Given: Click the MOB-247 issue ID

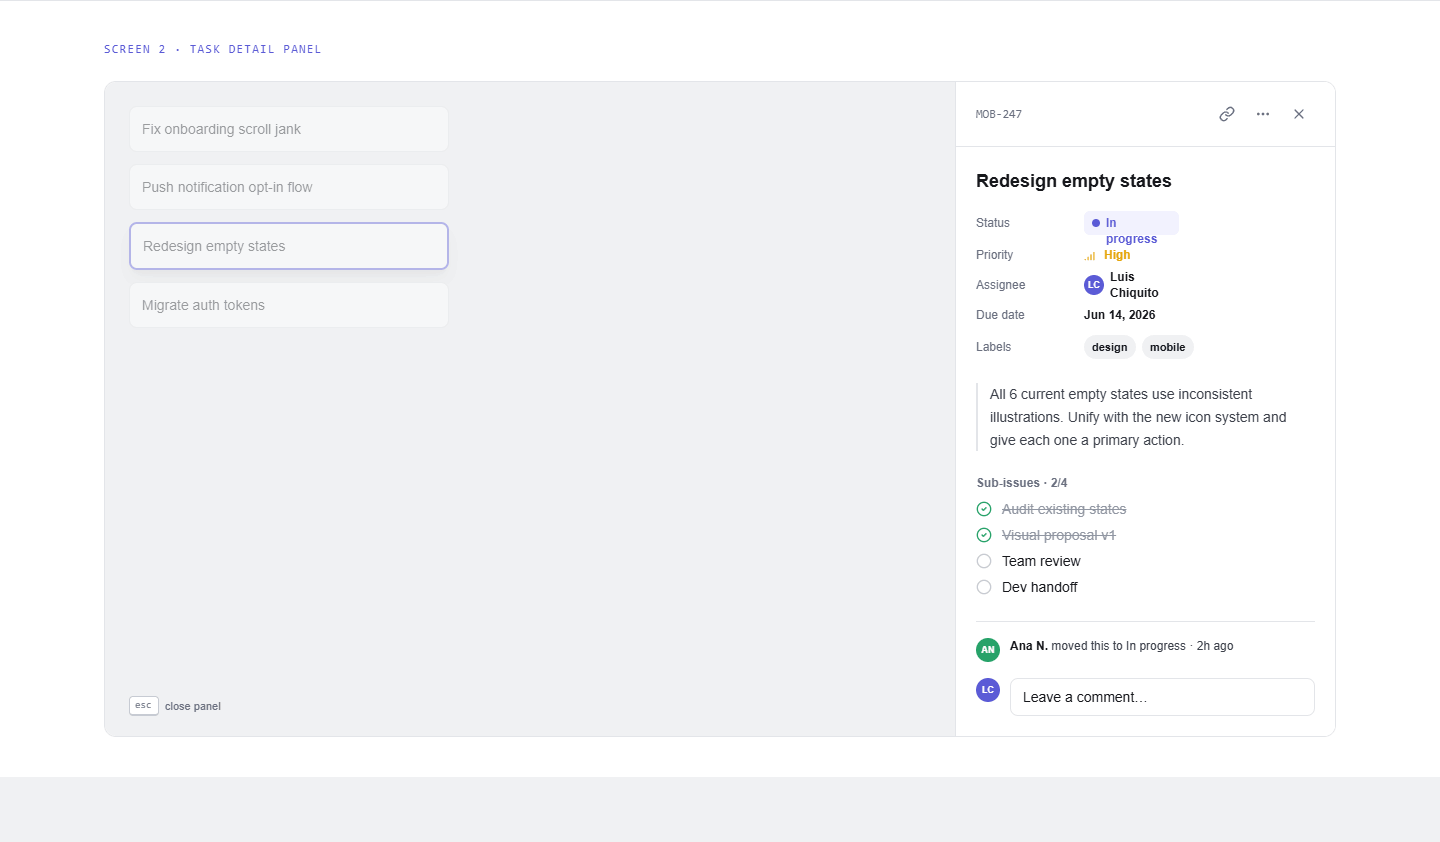Looking at the screenshot, I should [999, 114].
